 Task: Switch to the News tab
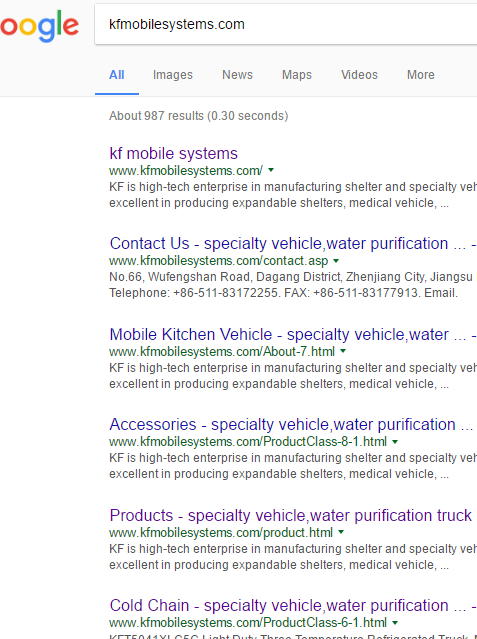pos(237,75)
